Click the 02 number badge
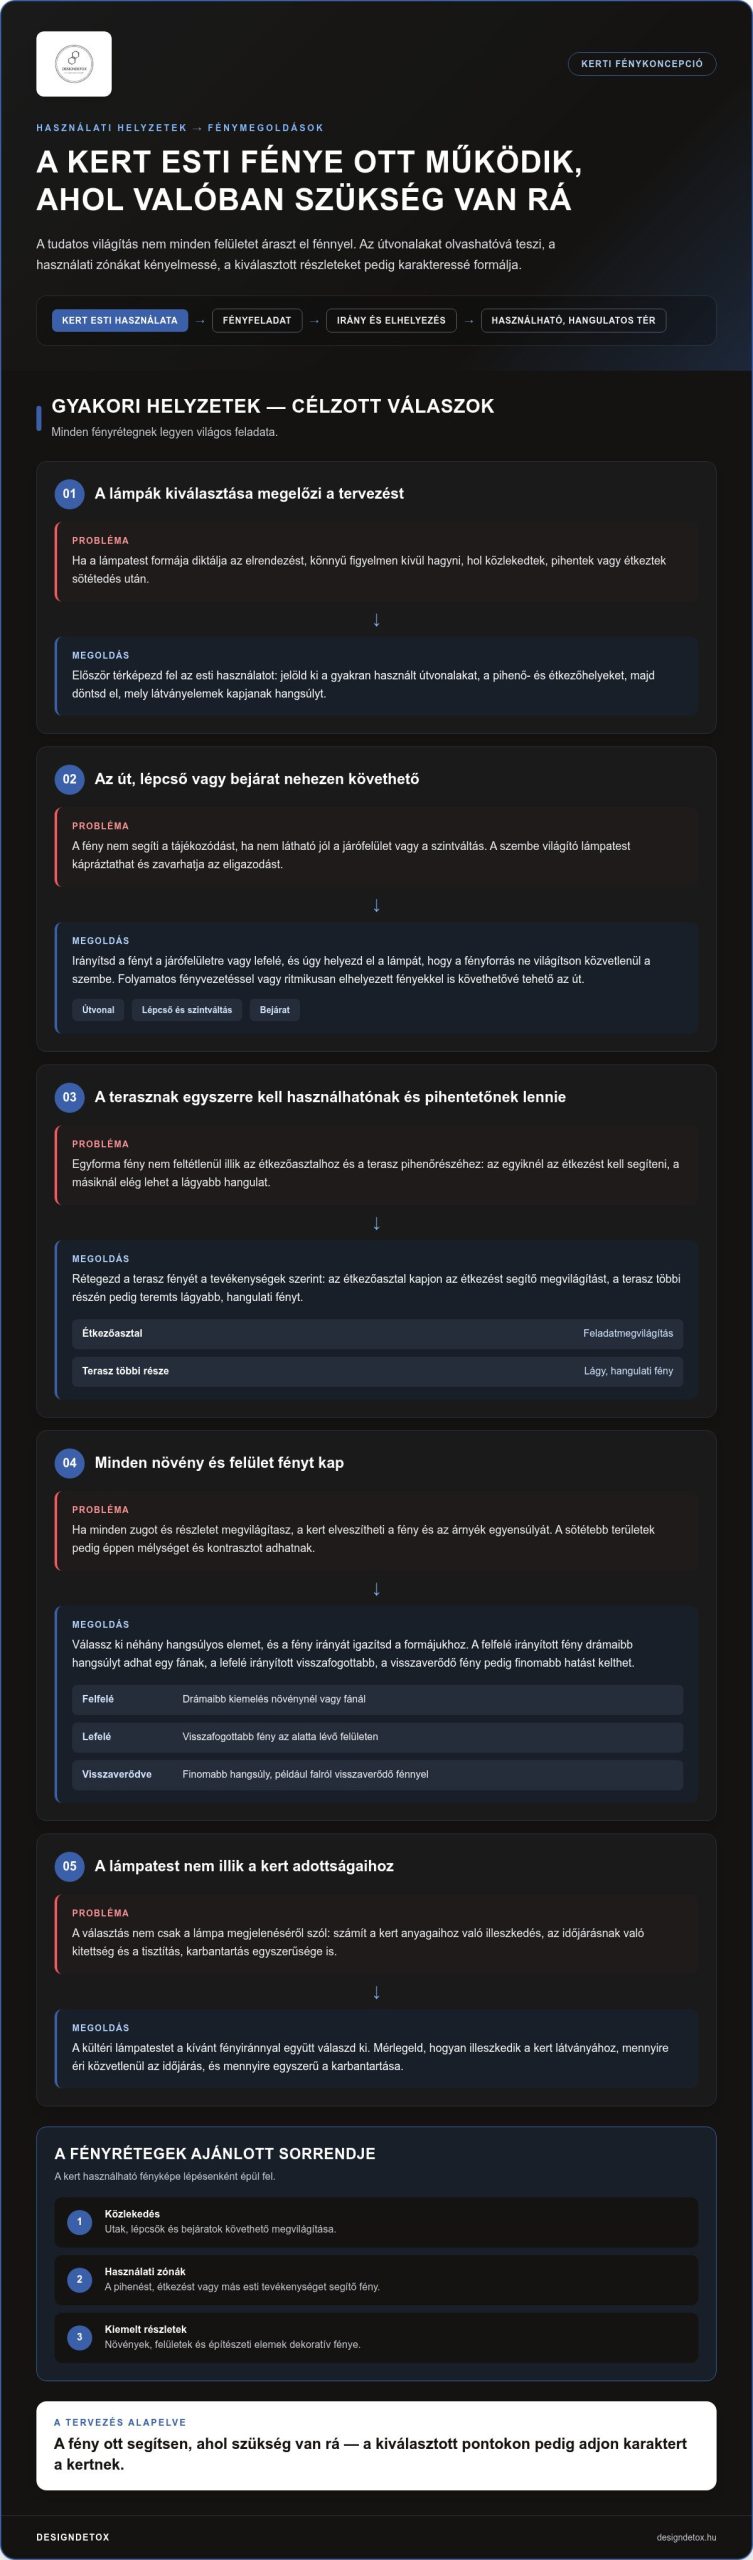This screenshot has width=753, height=2560. coord(69,779)
